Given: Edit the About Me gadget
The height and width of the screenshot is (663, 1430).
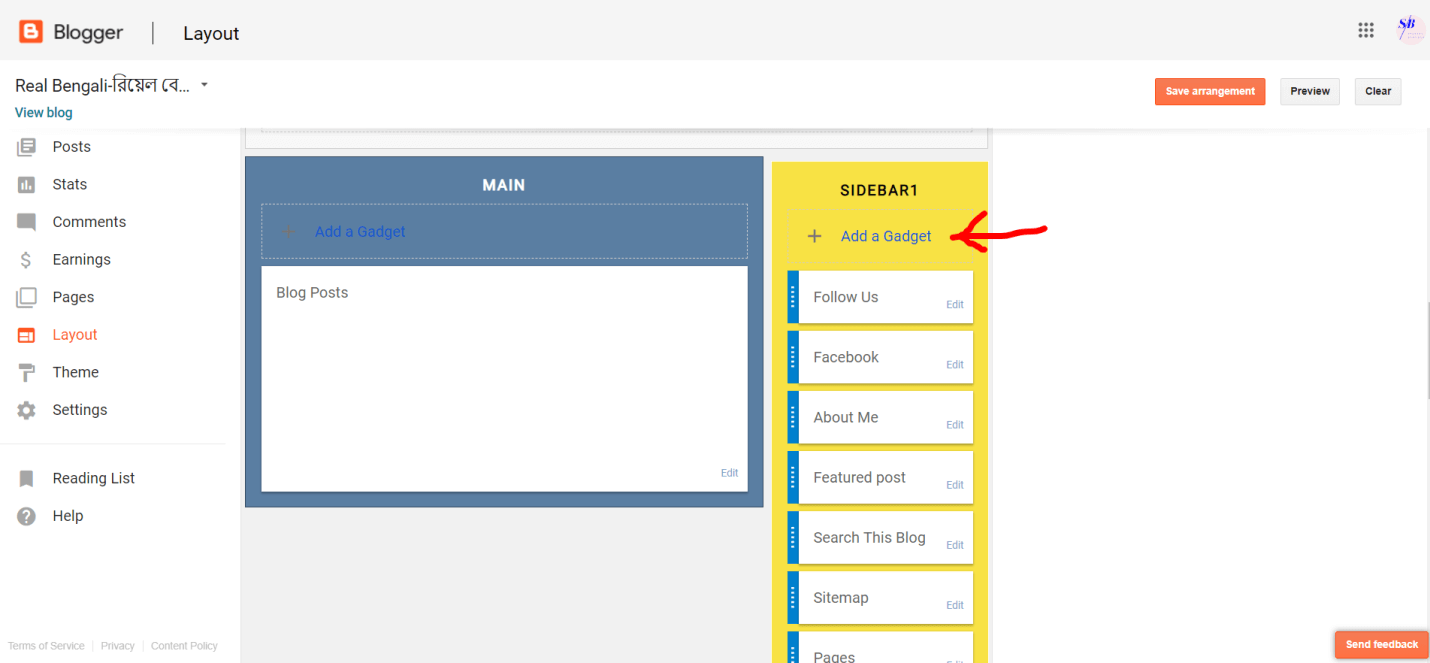Looking at the screenshot, I should coord(955,425).
